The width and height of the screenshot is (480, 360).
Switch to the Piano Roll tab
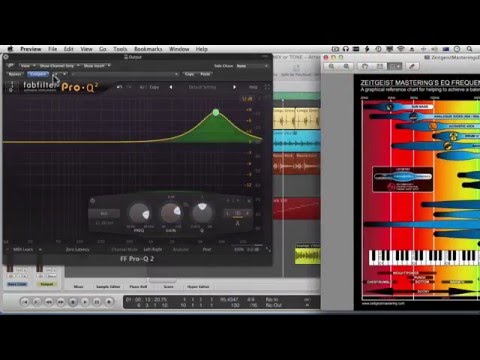pos(138,287)
